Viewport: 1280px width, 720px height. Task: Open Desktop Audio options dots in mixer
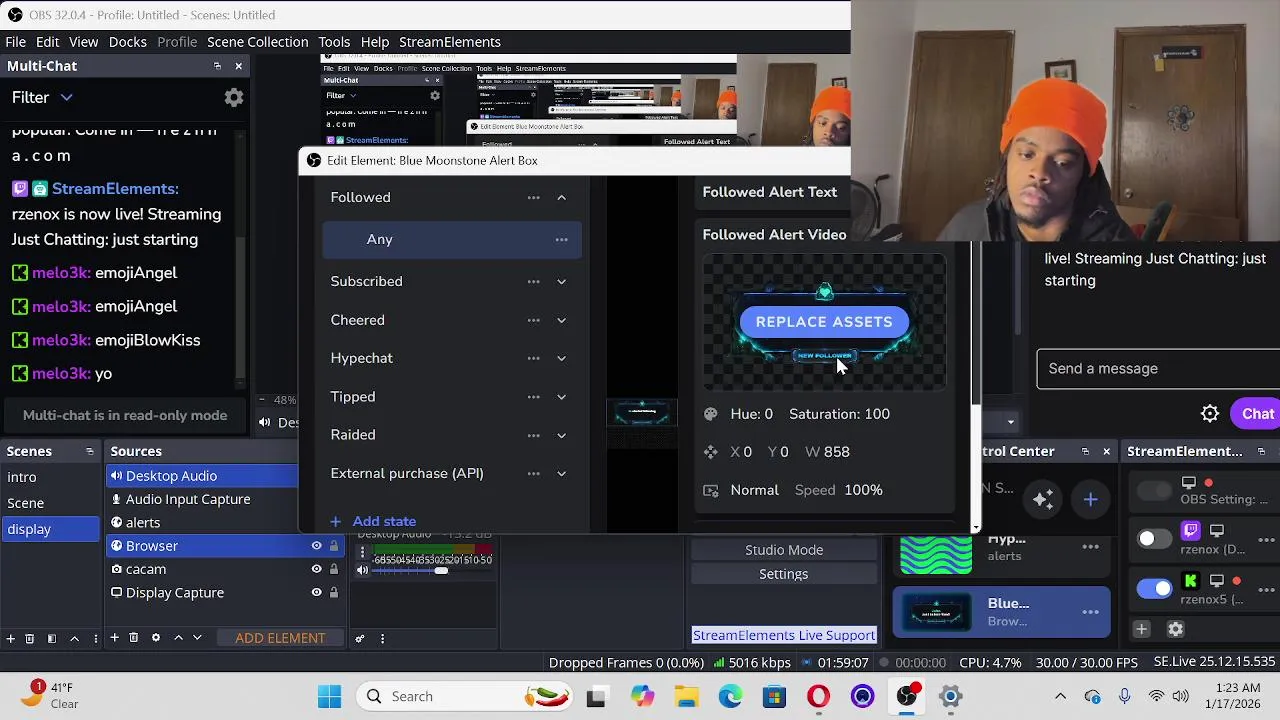tap(362, 553)
